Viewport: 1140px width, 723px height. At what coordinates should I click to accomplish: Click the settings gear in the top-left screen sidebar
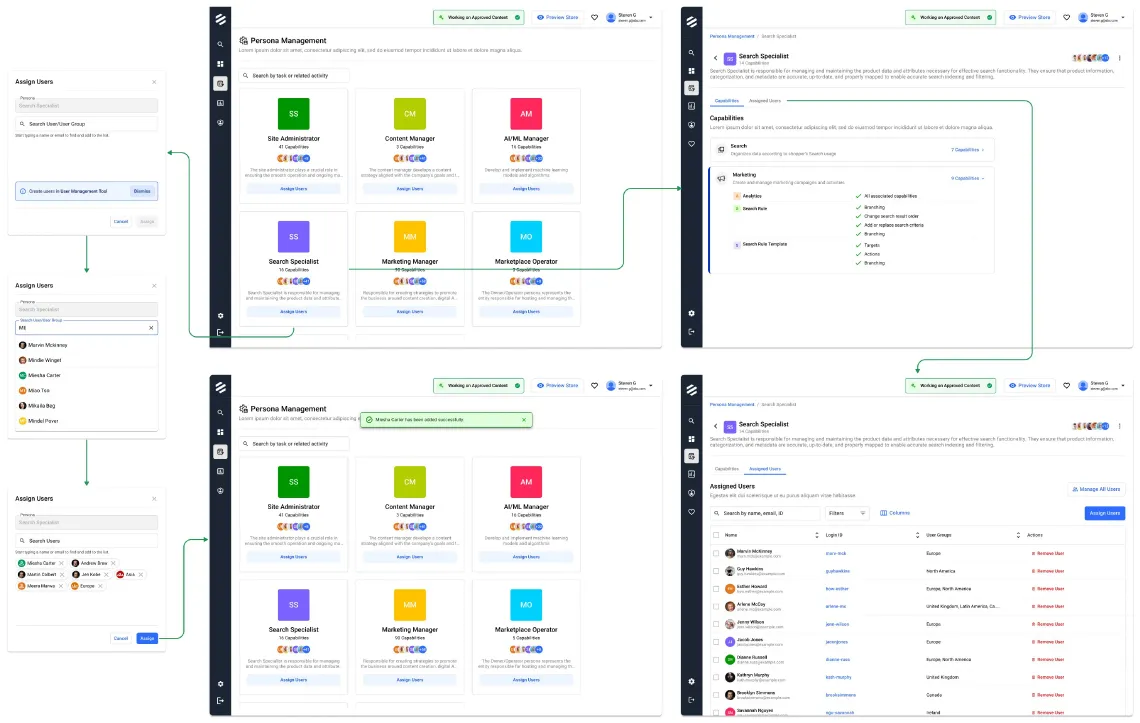[x=220, y=316]
